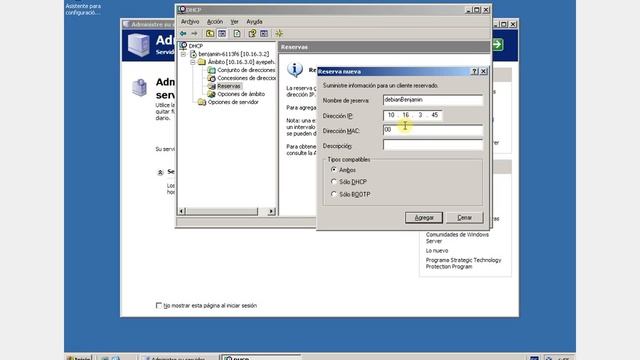Select the Ambos radio button

[334, 170]
